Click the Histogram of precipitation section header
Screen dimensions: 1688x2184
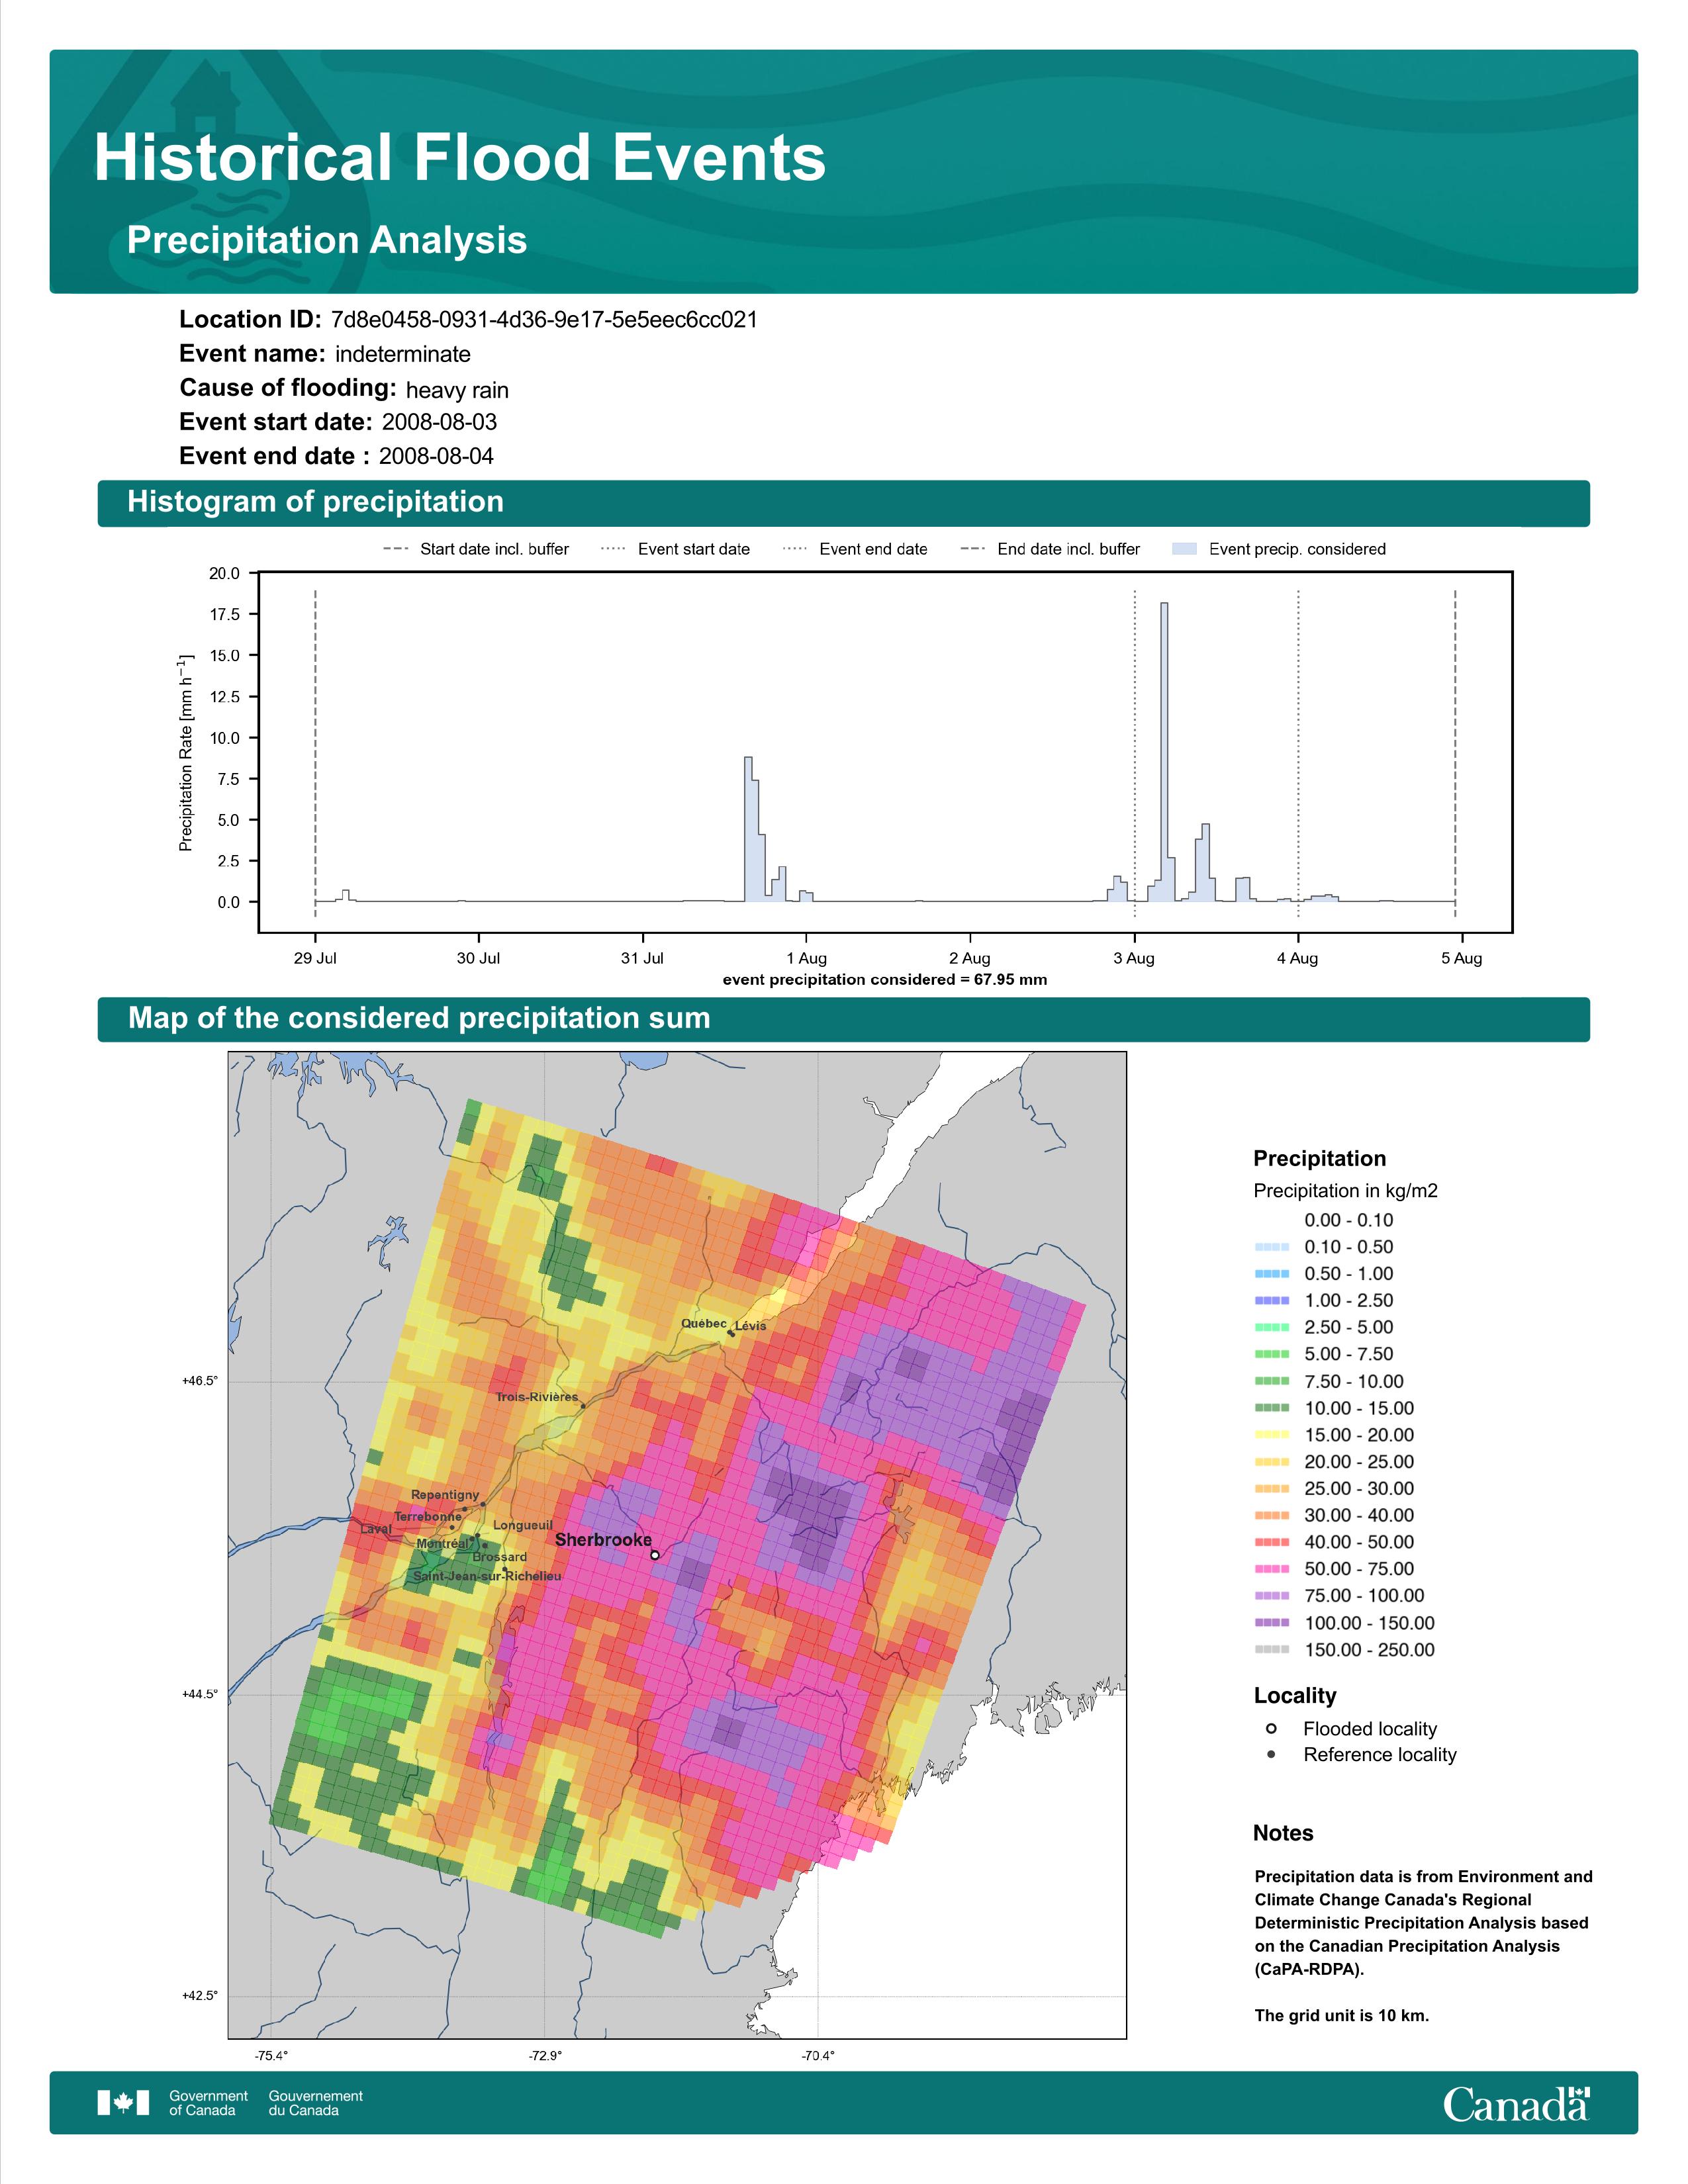843,502
